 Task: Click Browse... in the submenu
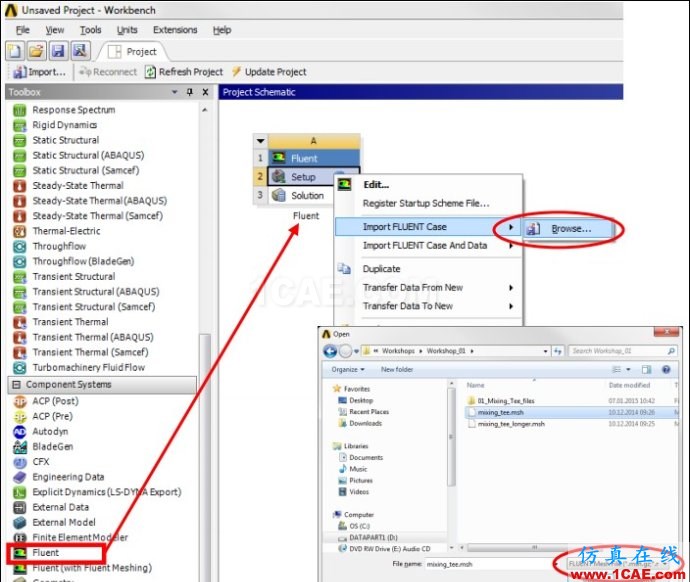569,229
